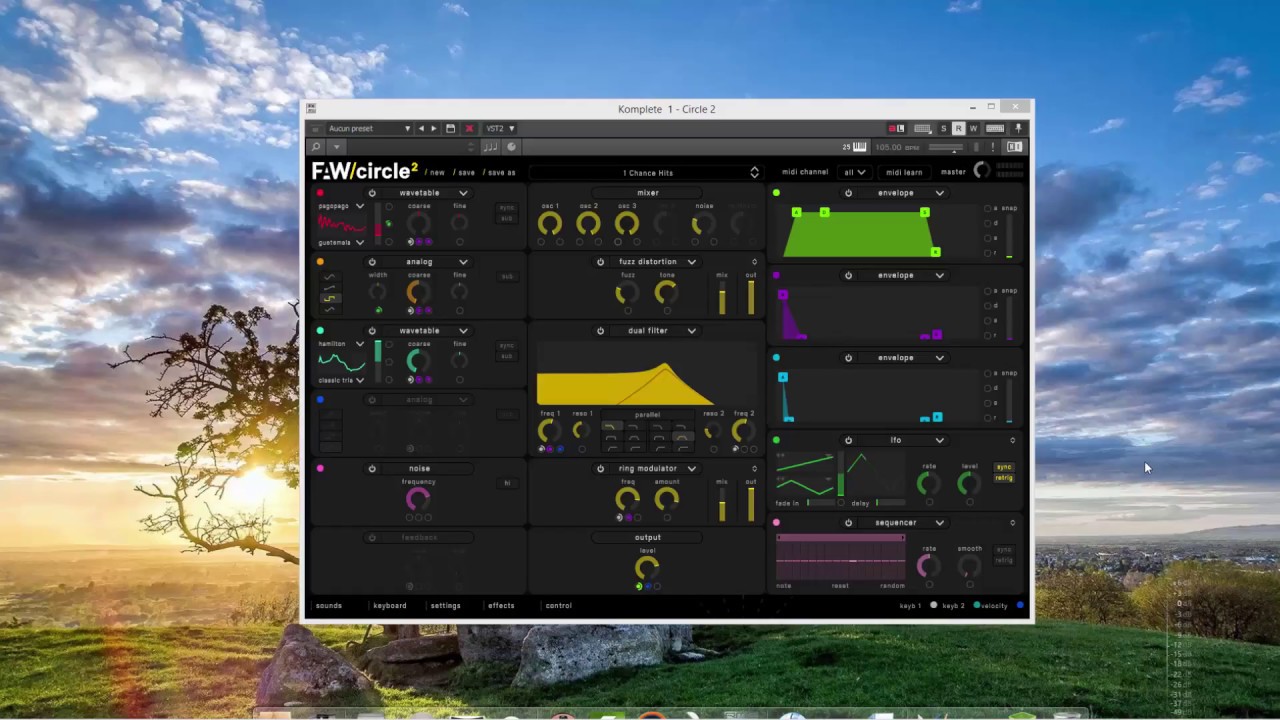Viewport: 1280px width, 720px height.
Task: Toggle the sequencer power button
Action: (848, 522)
